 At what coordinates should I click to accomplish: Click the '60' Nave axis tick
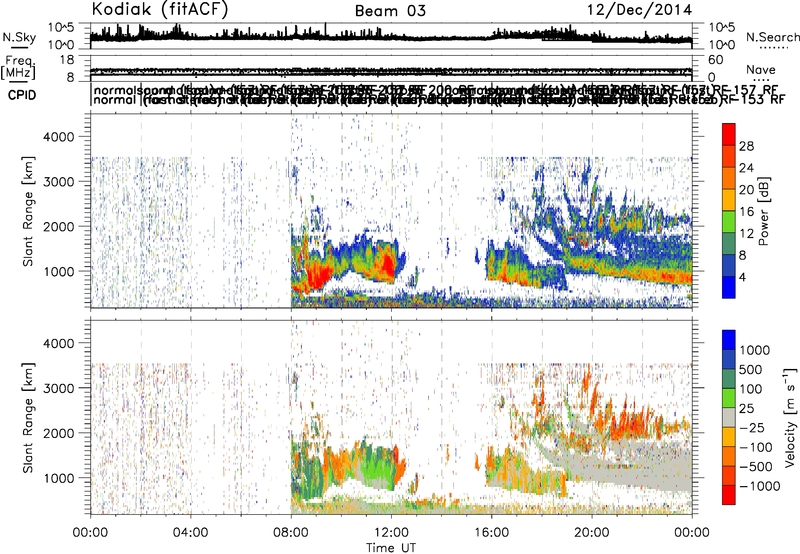(716, 60)
